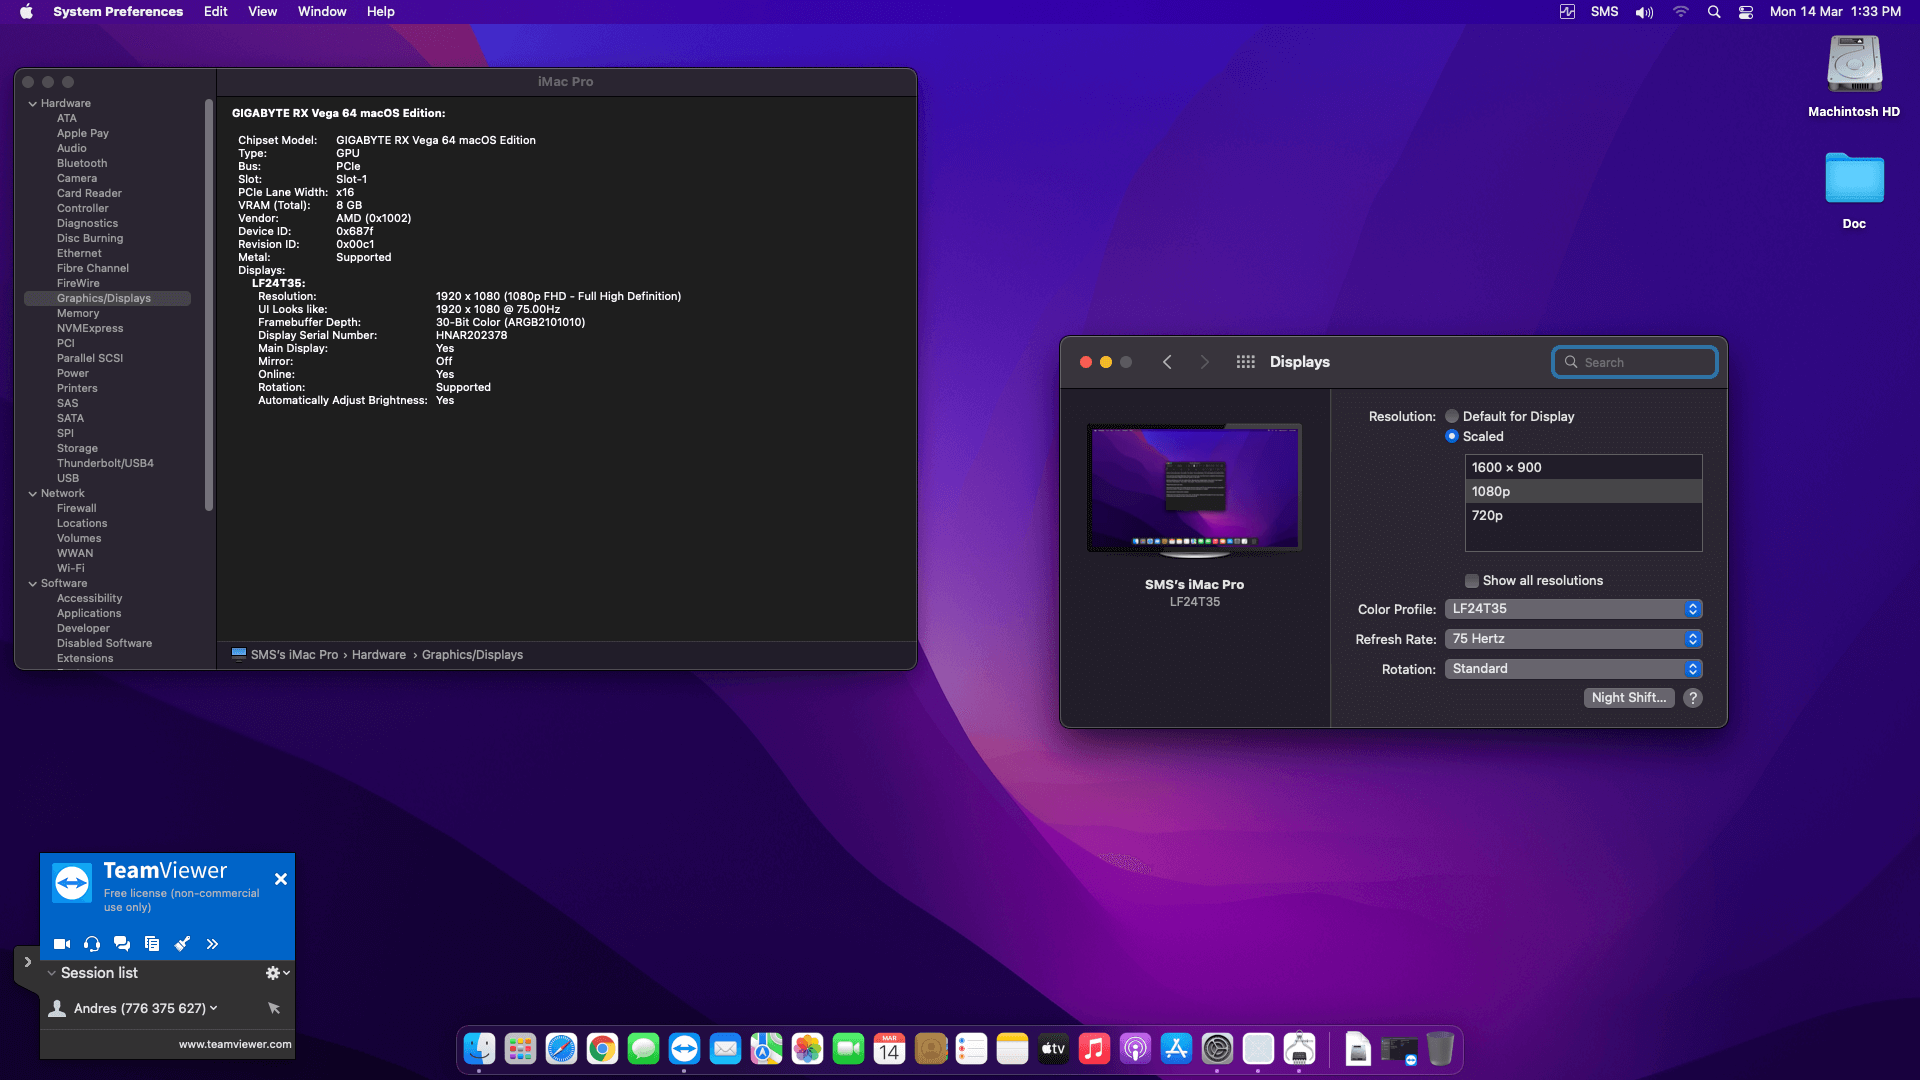
Task: Click the Search field in Displays window
Action: point(1635,362)
